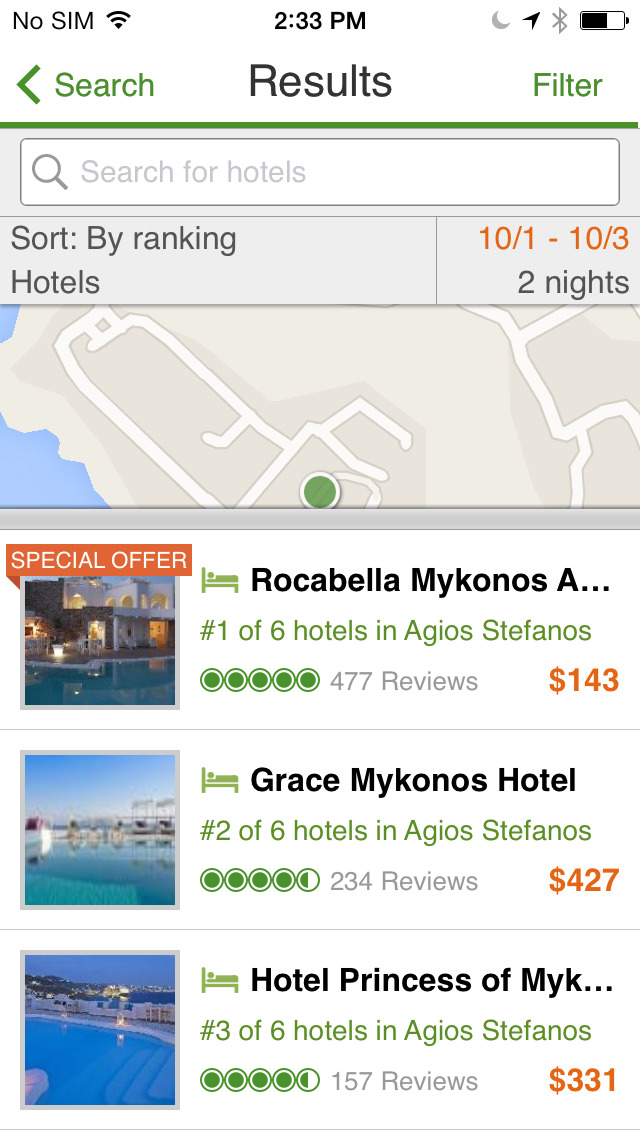
Task: Tap Grace Mykonos rating circles
Action: 260,881
